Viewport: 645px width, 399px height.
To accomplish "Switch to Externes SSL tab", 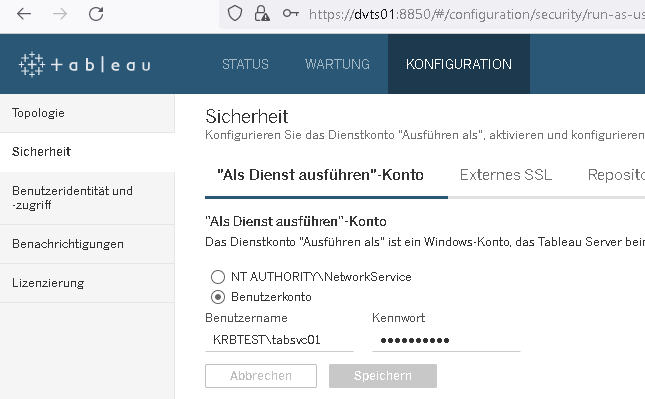I will point(506,175).
